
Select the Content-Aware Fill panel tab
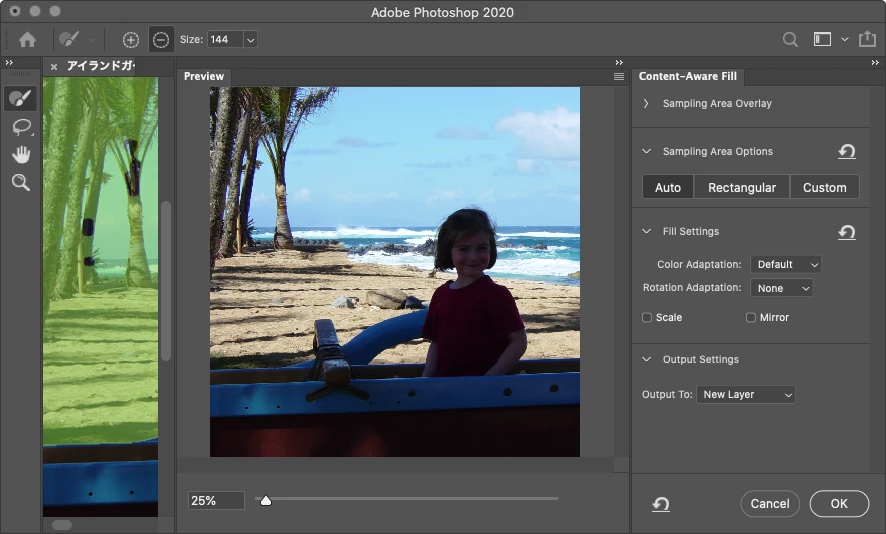click(688, 76)
